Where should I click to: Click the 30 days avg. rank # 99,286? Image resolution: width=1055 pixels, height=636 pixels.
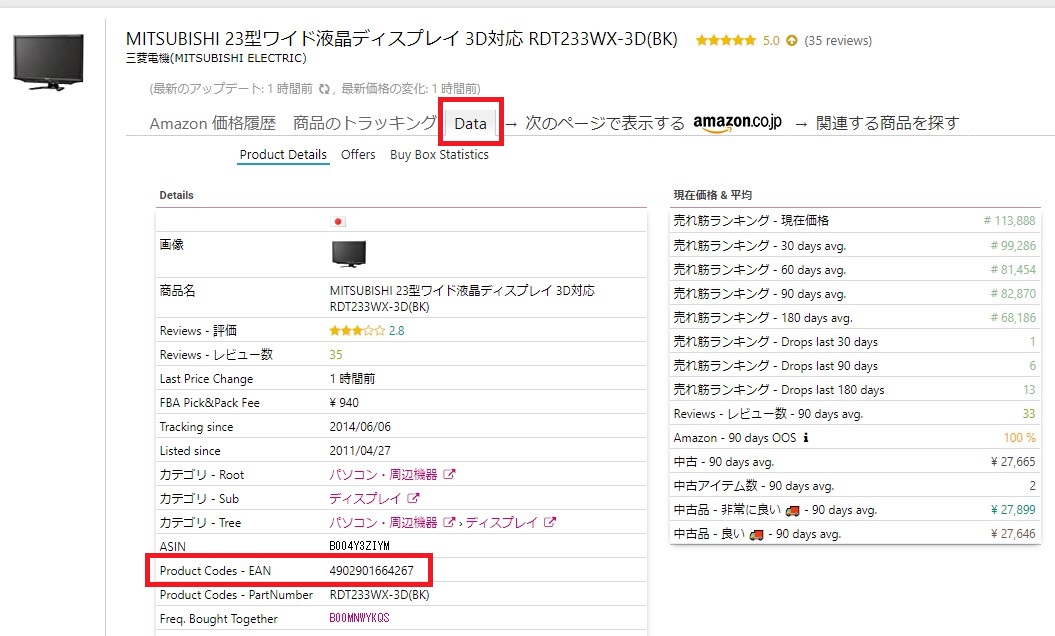(x=1013, y=246)
